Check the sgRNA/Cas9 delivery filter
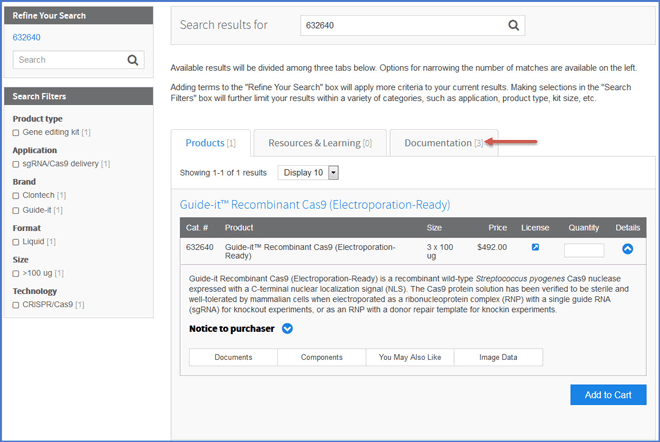The image size is (660, 442). coord(16,164)
